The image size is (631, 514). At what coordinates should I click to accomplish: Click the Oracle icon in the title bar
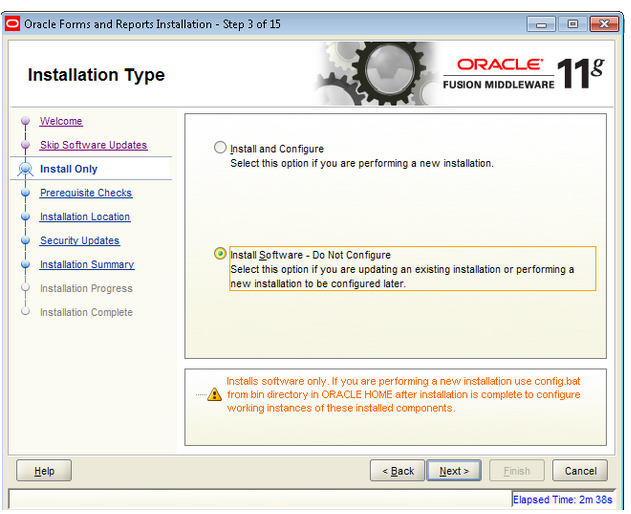13,24
